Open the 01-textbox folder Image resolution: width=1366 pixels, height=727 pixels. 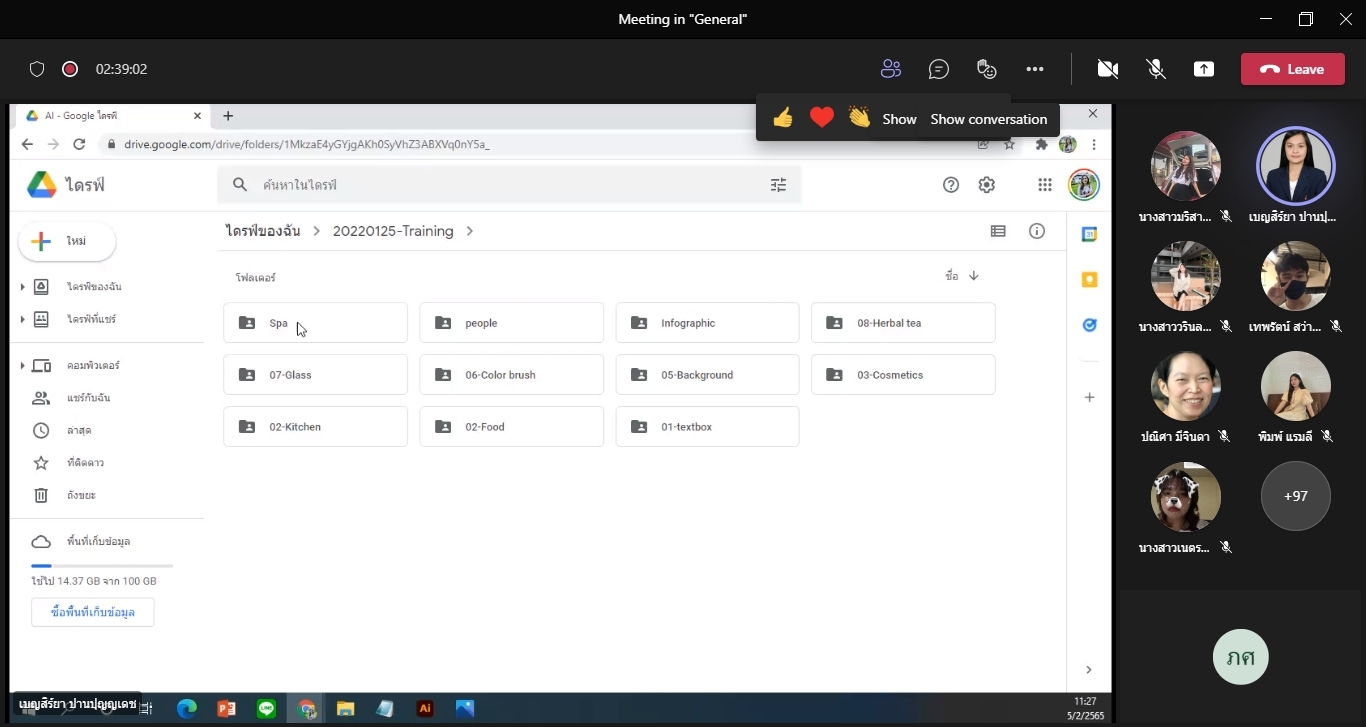click(x=707, y=427)
